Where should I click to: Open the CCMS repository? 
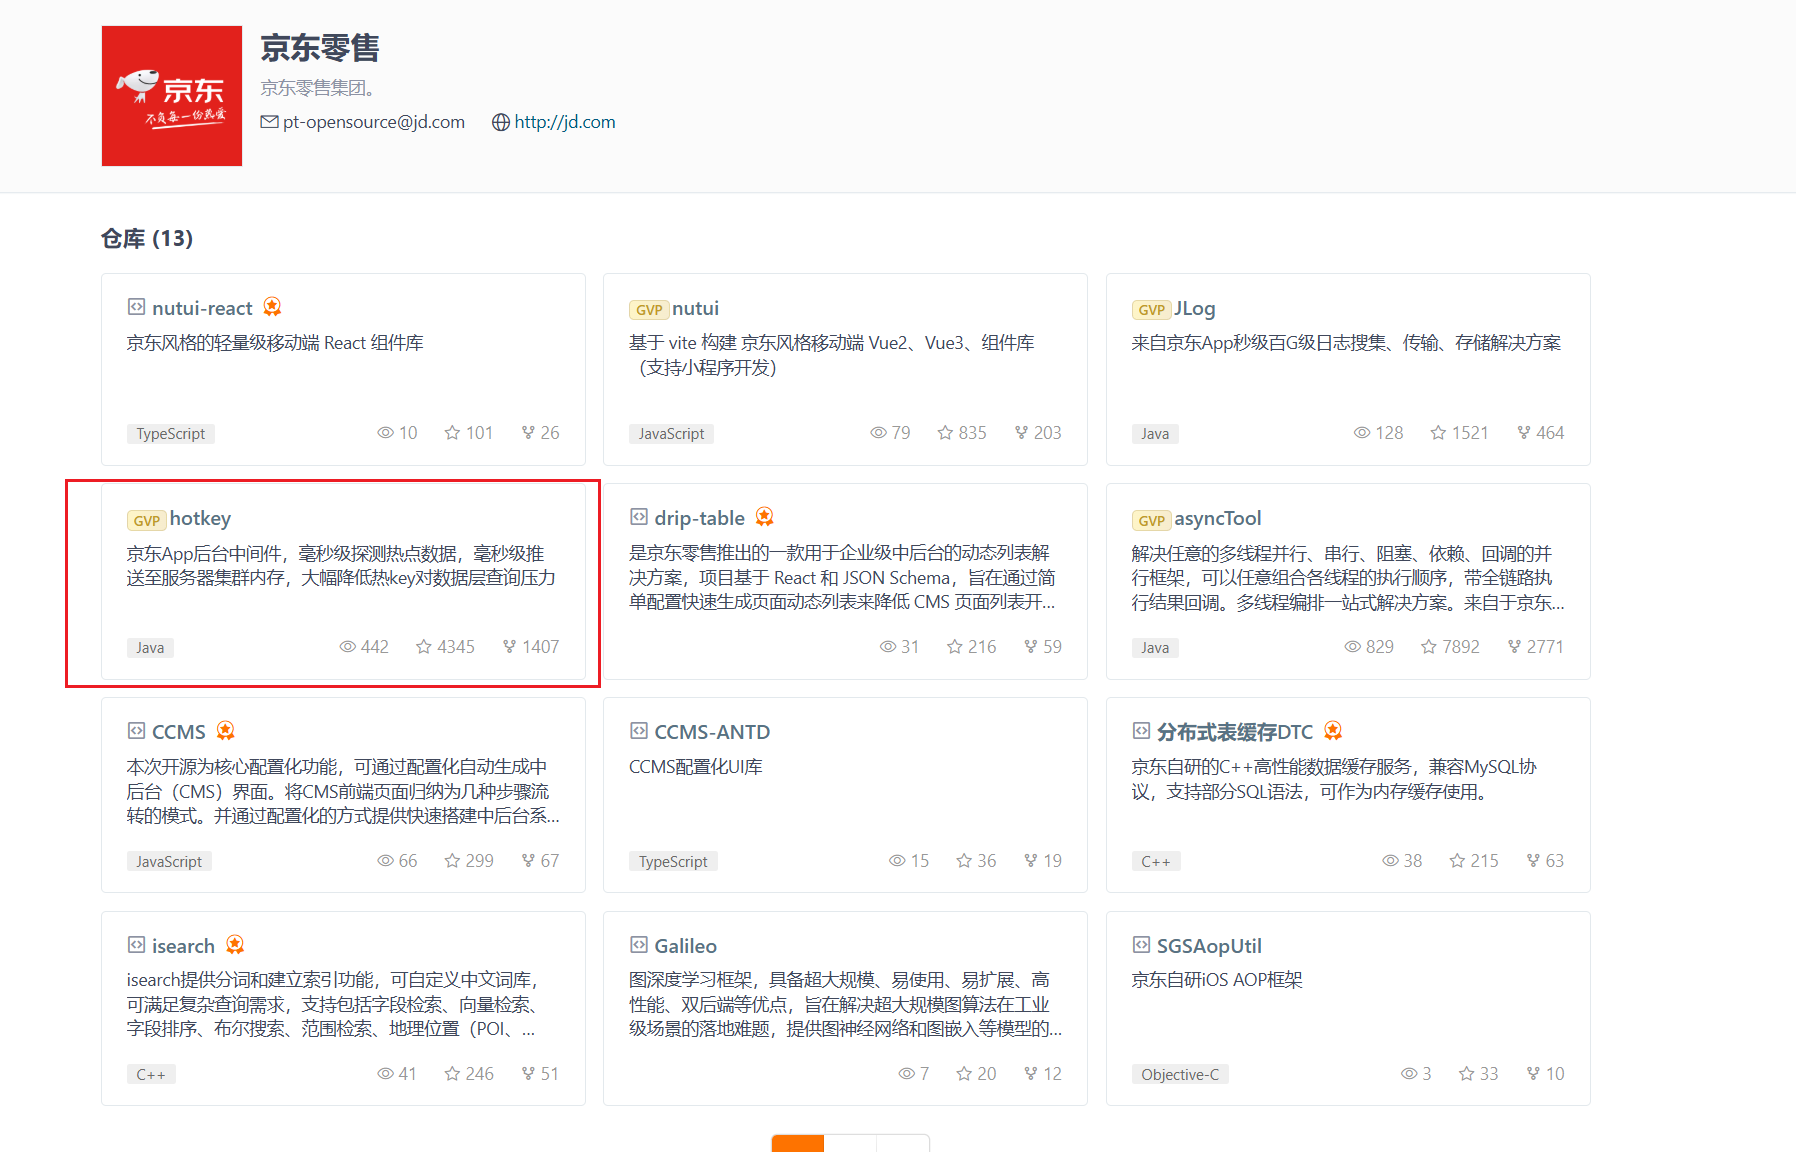pyautogui.click(x=179, y=732)
